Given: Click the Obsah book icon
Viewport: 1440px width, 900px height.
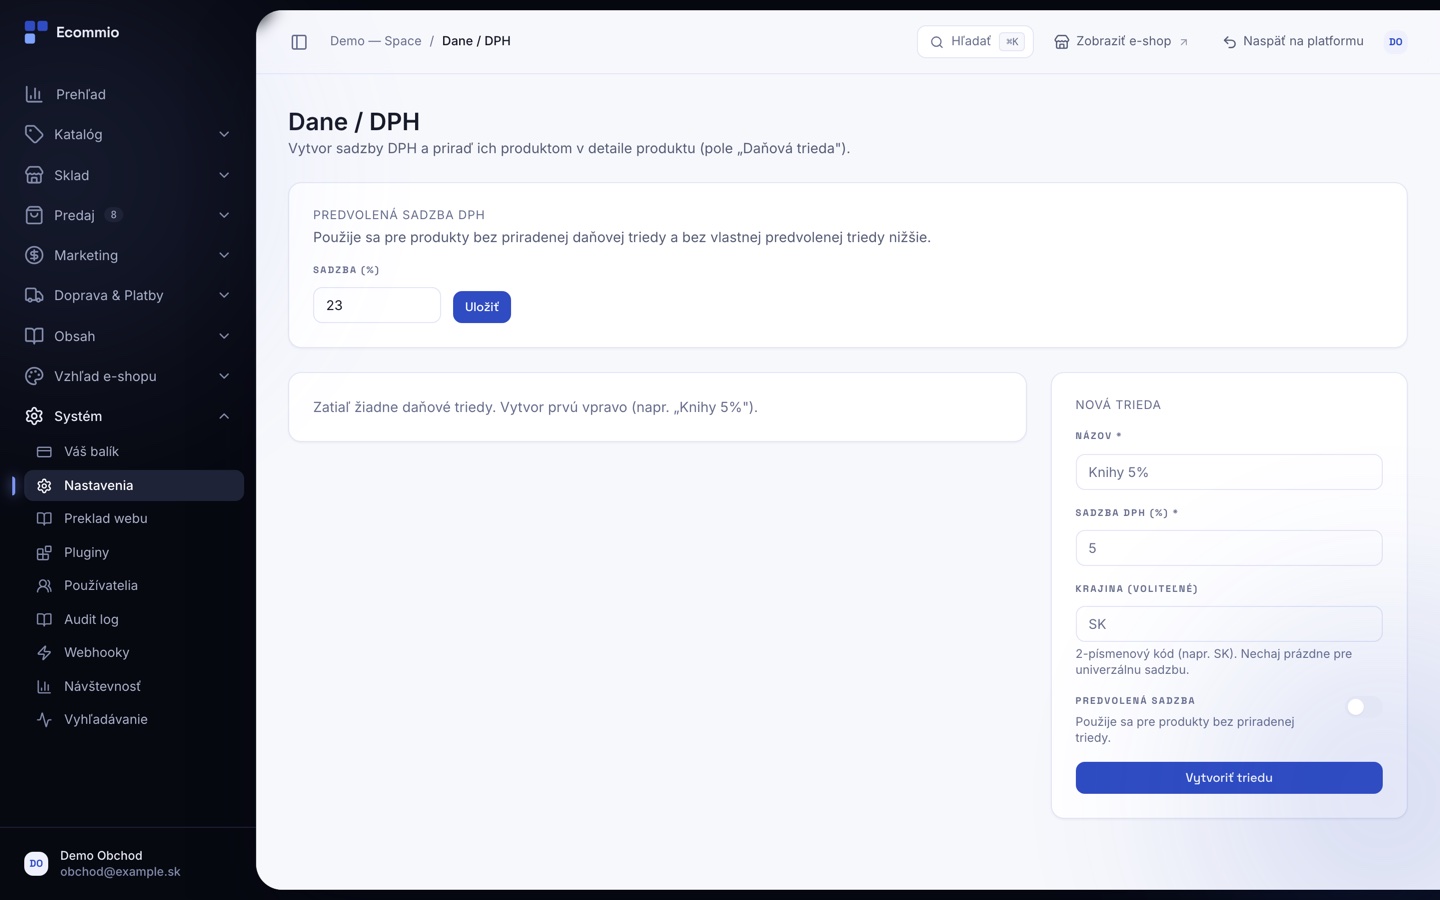Looking at the screenshot, I should point(34,336).
